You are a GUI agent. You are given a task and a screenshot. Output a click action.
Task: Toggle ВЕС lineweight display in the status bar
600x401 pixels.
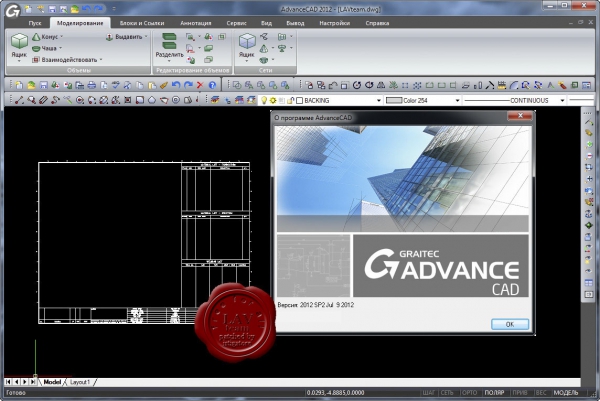pyautogui.click(x=541, y=393)
